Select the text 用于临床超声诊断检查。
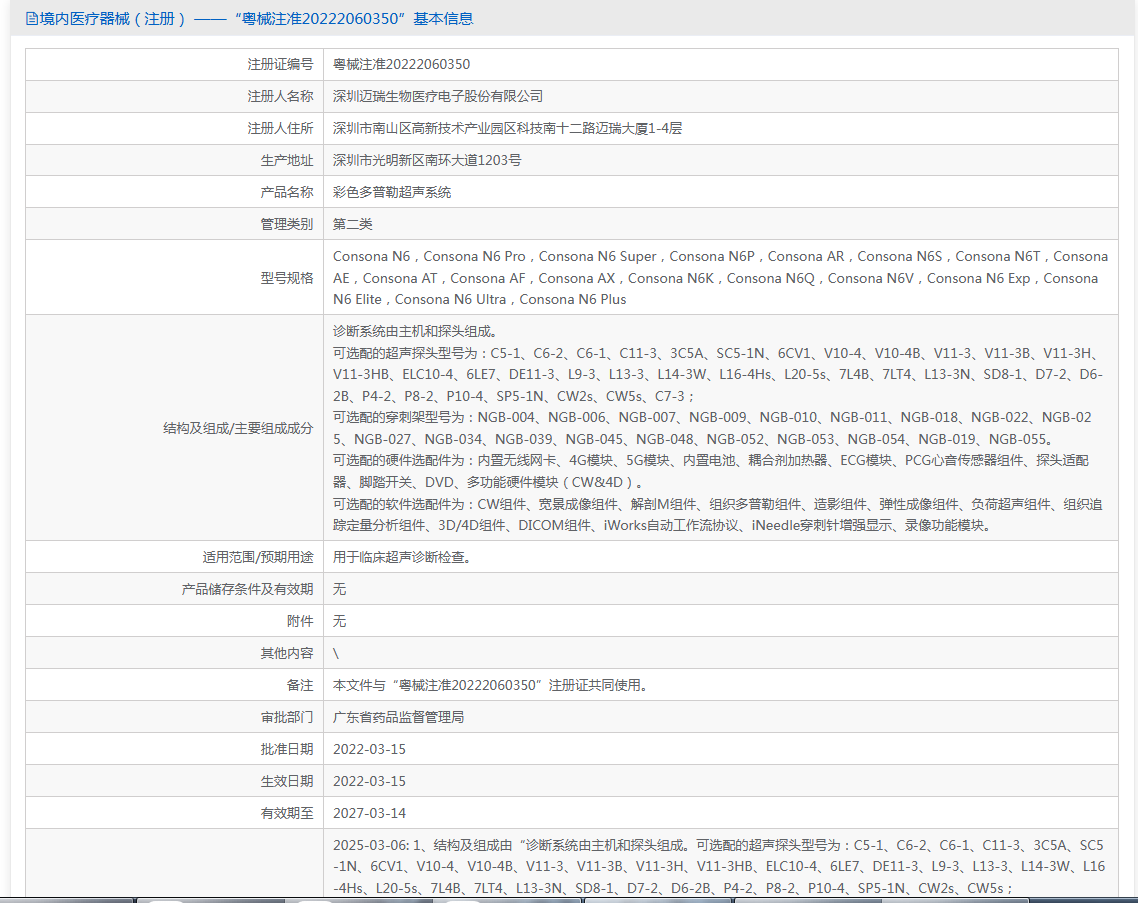Image resolution: width=1138 pixels, height=903 pixels. pos(404,557)
